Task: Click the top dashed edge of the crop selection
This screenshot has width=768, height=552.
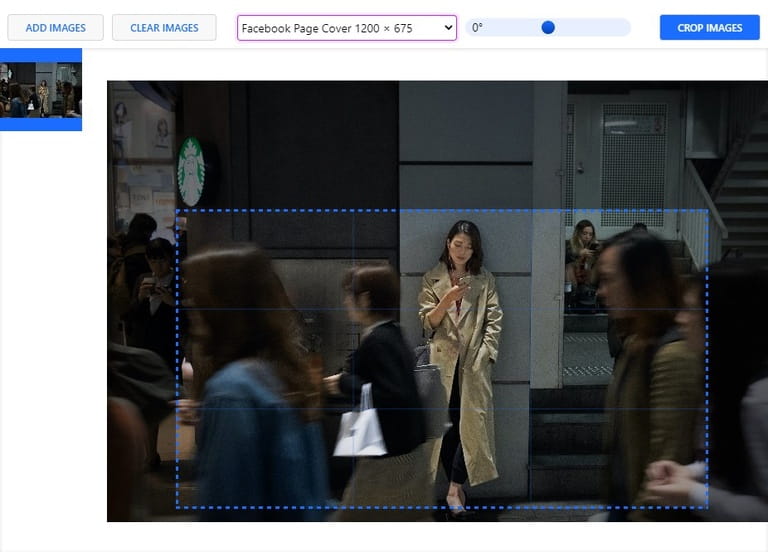Action: tap(442, 211)
